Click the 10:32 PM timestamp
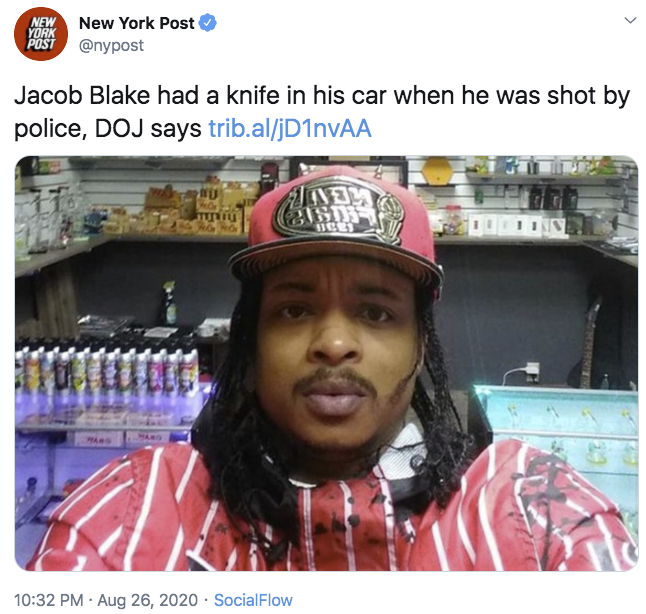The height and width of the screenshot is (614, 646). [49, 600]
